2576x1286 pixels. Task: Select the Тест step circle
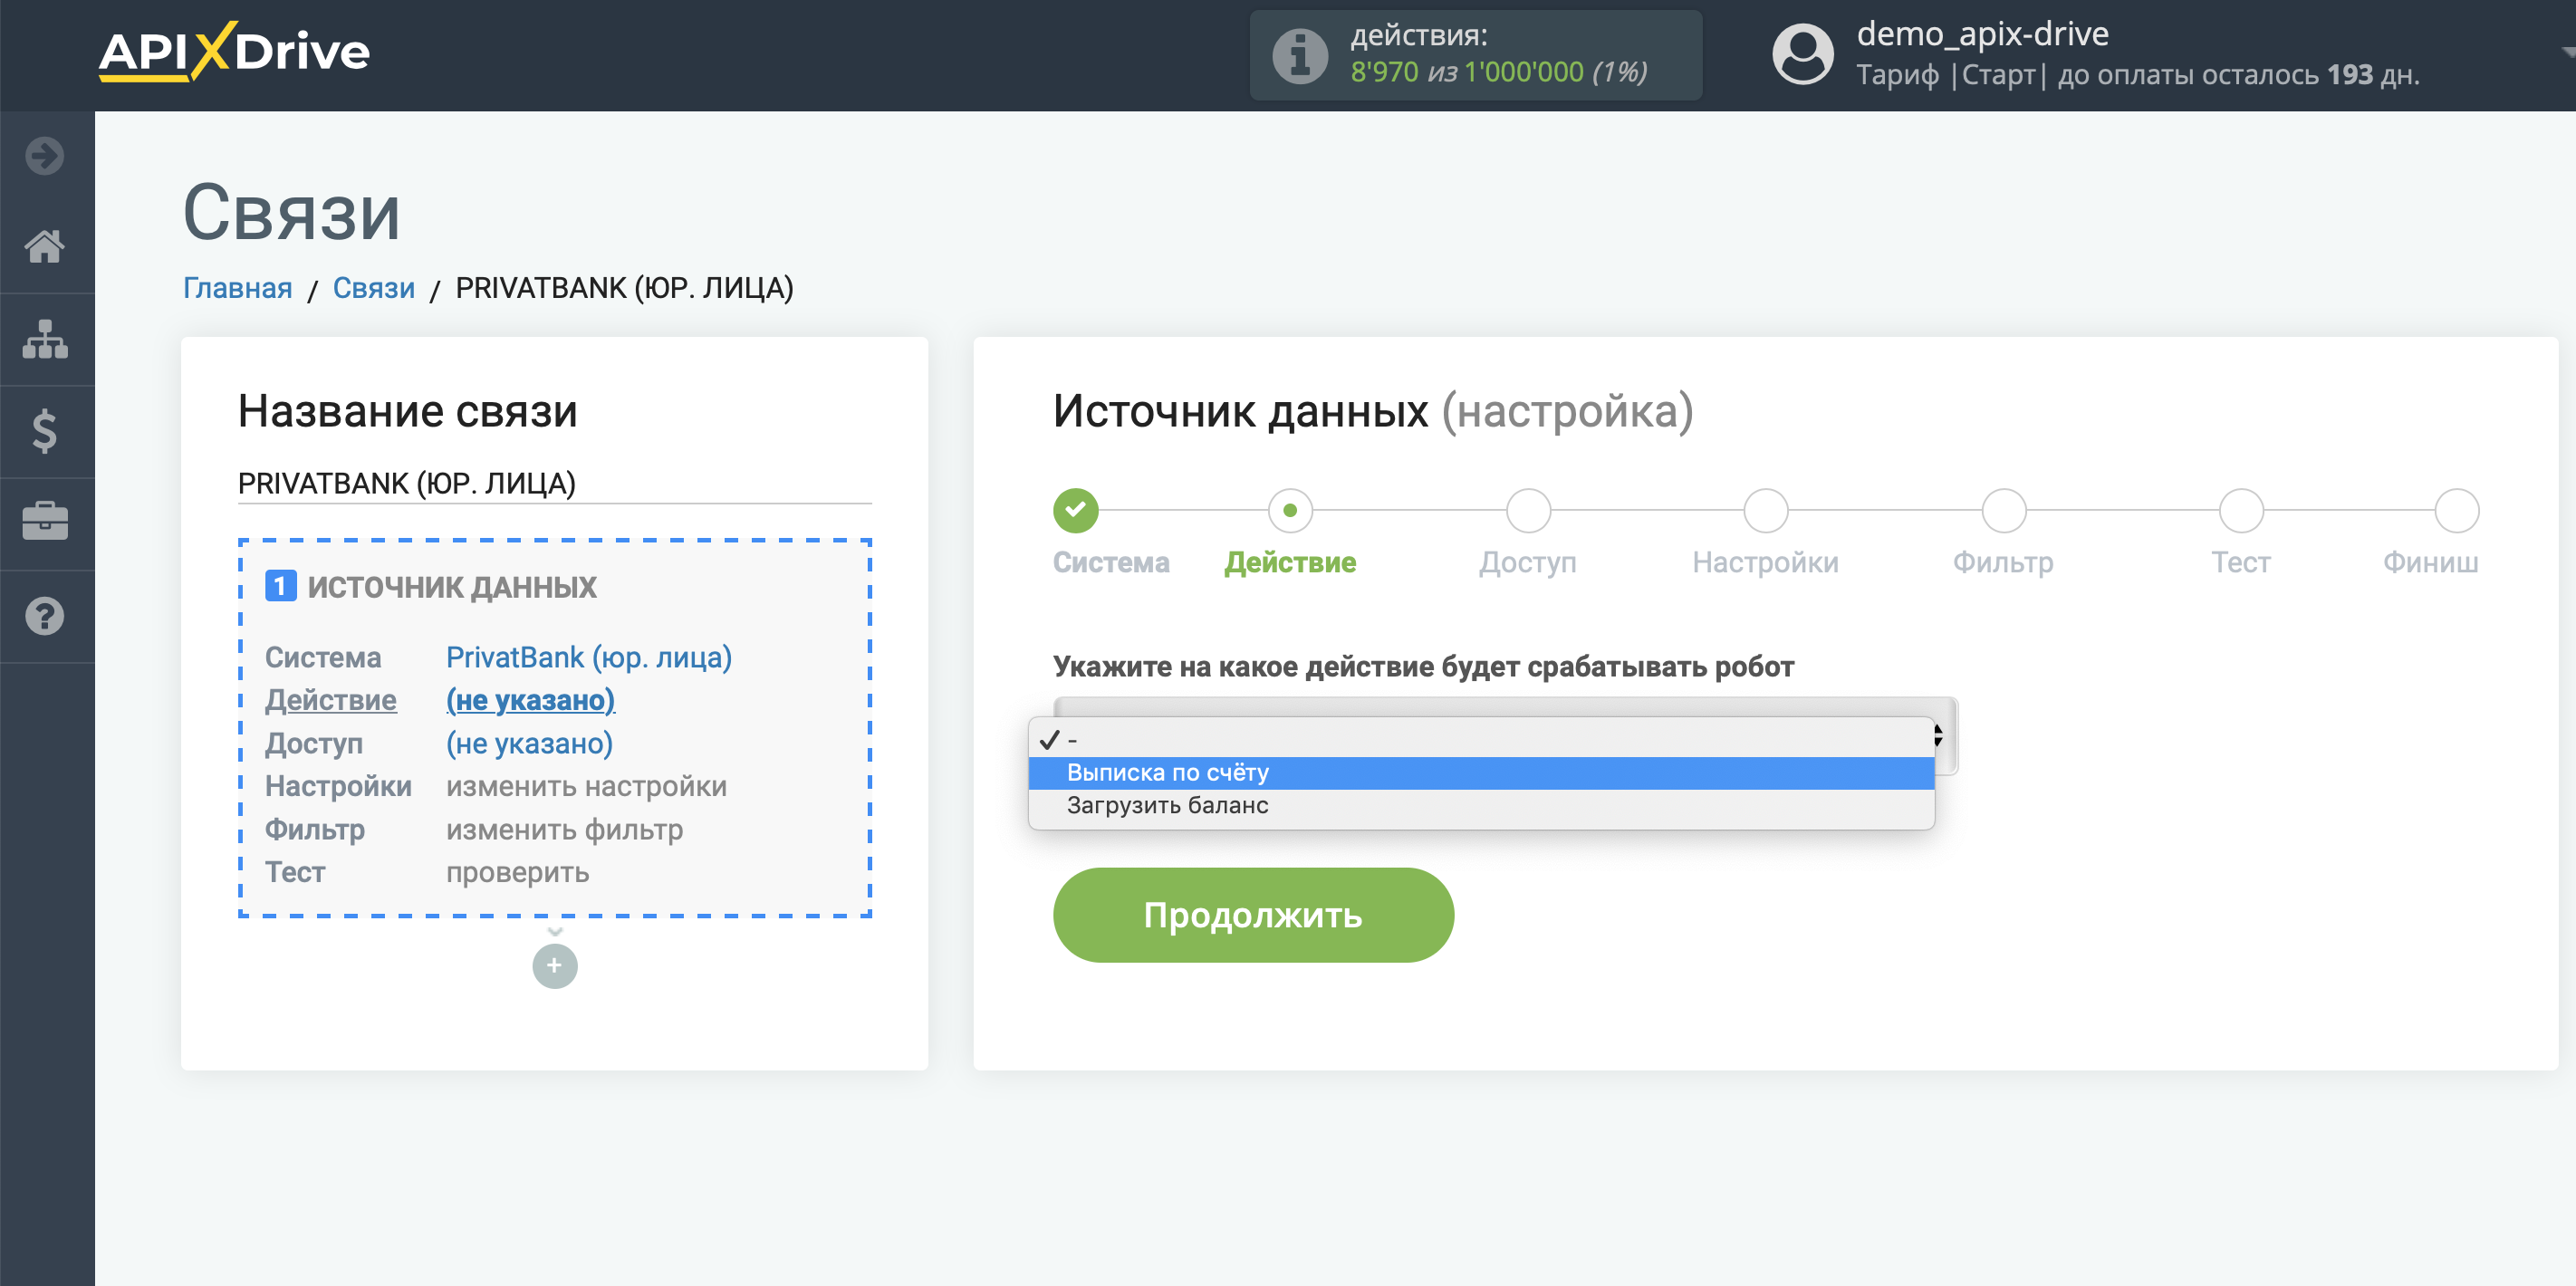(x=2241, y=510)
